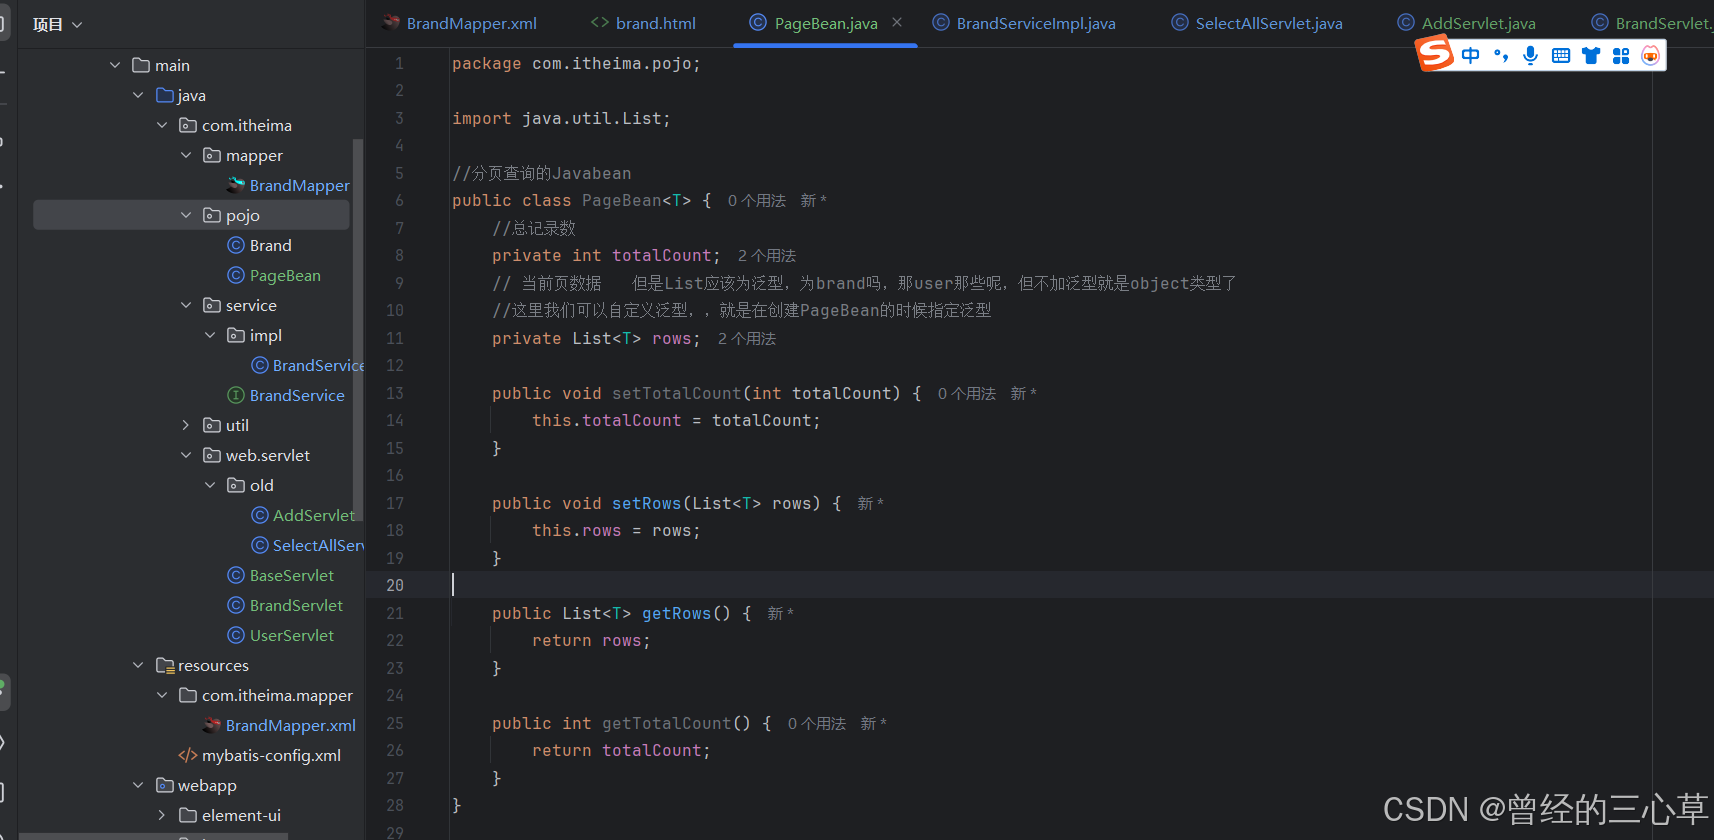Switch Sogou Chinese/English mode via the 中 icon
The width and height of the screenshot is (1714, 840).
tap(1470, 56)
